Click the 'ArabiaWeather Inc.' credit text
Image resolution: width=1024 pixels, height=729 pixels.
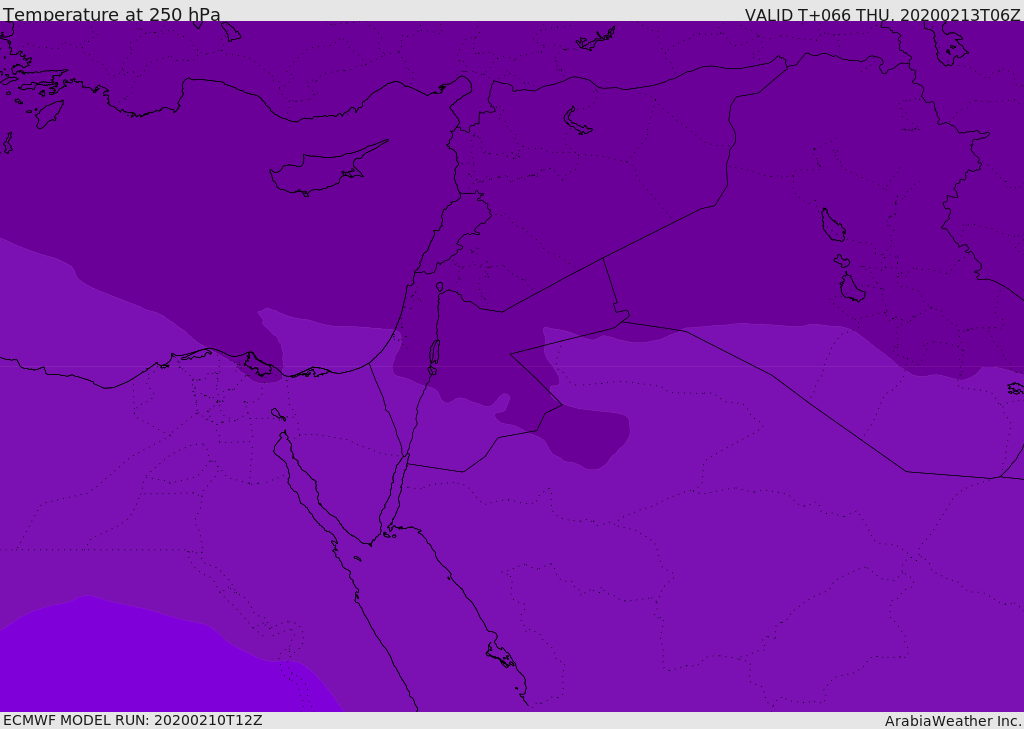[954, 721]
